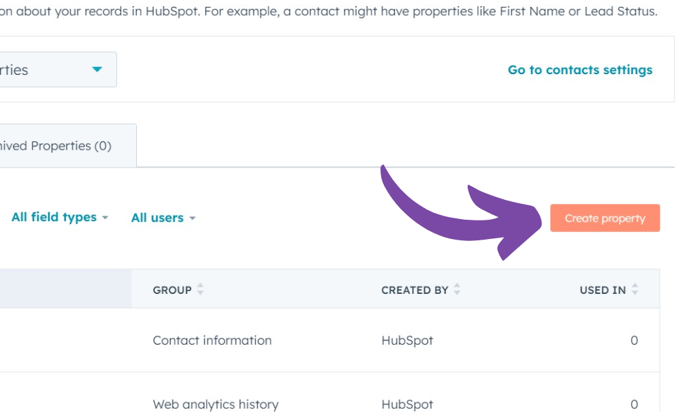This screenshot has width=688, height=412.
Task: Click the description text about HubSpot records
Action: click(x=330, y=12)
